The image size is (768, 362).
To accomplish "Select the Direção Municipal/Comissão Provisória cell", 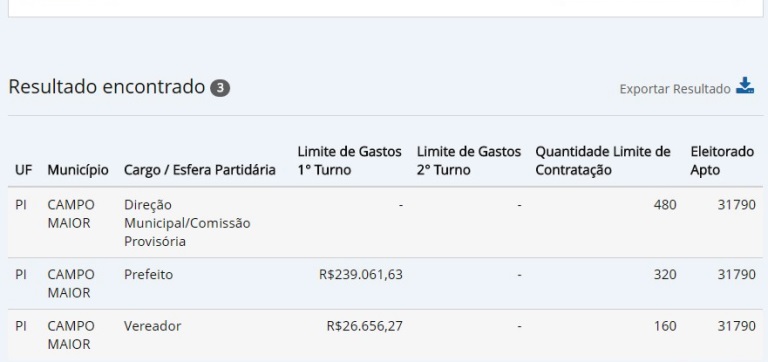I will click(187, 223).
